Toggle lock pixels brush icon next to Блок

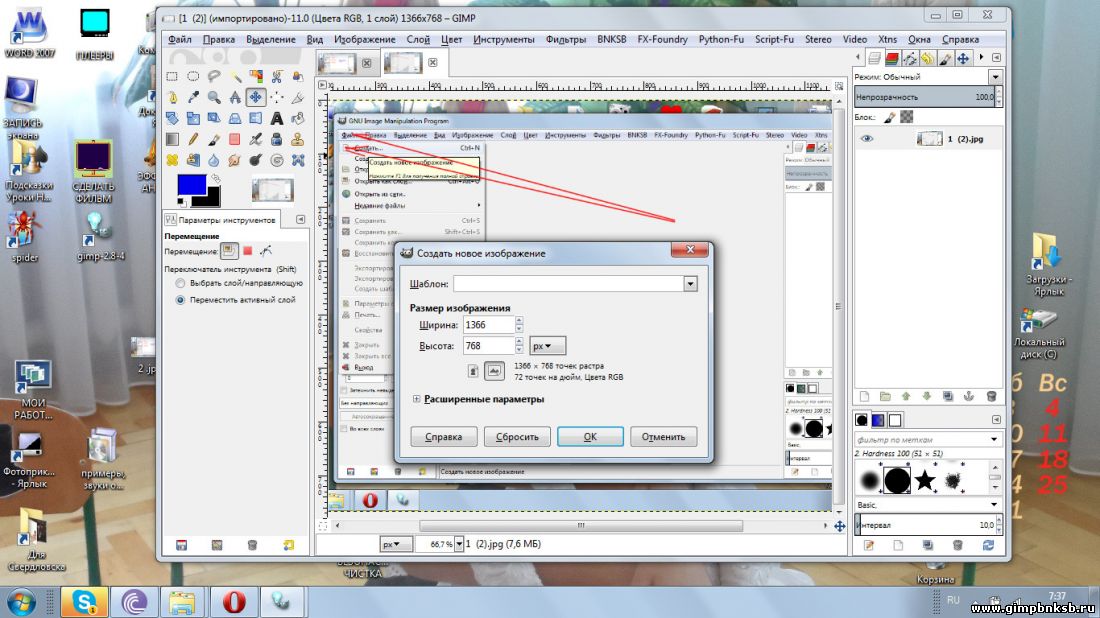click(890, 117)
